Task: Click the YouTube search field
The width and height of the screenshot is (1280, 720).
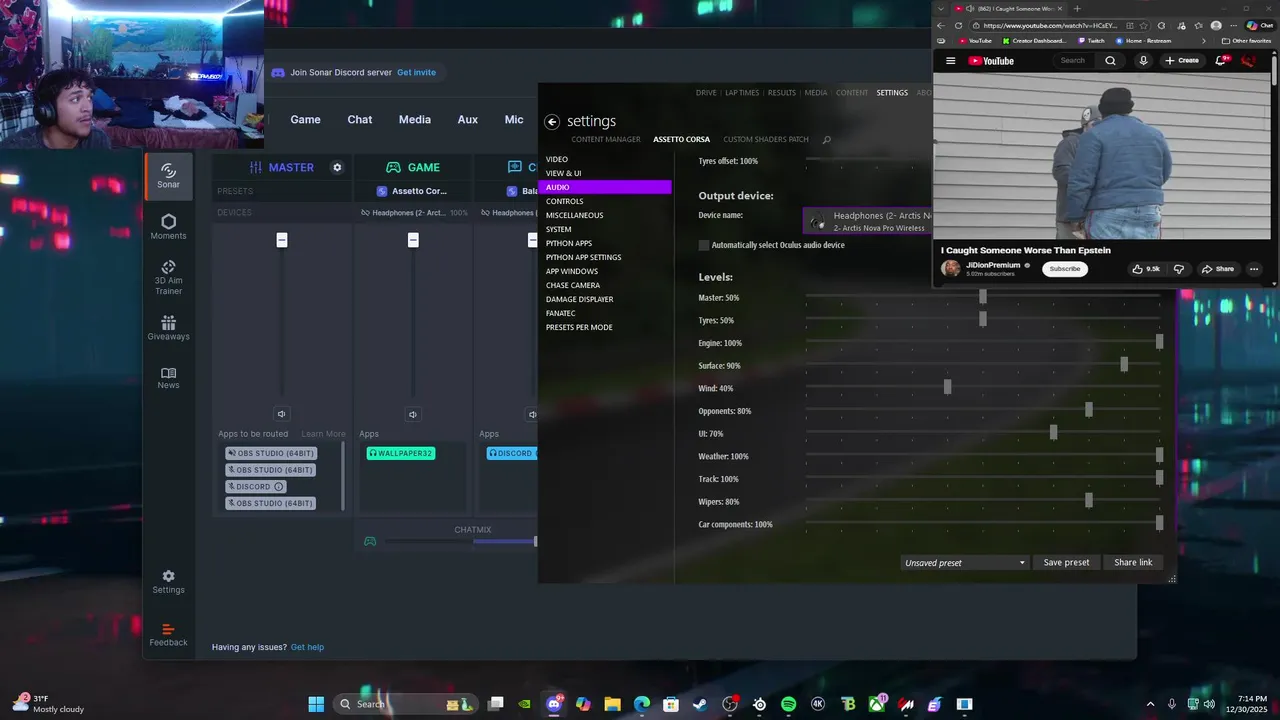Action: tap(1073, 61)
